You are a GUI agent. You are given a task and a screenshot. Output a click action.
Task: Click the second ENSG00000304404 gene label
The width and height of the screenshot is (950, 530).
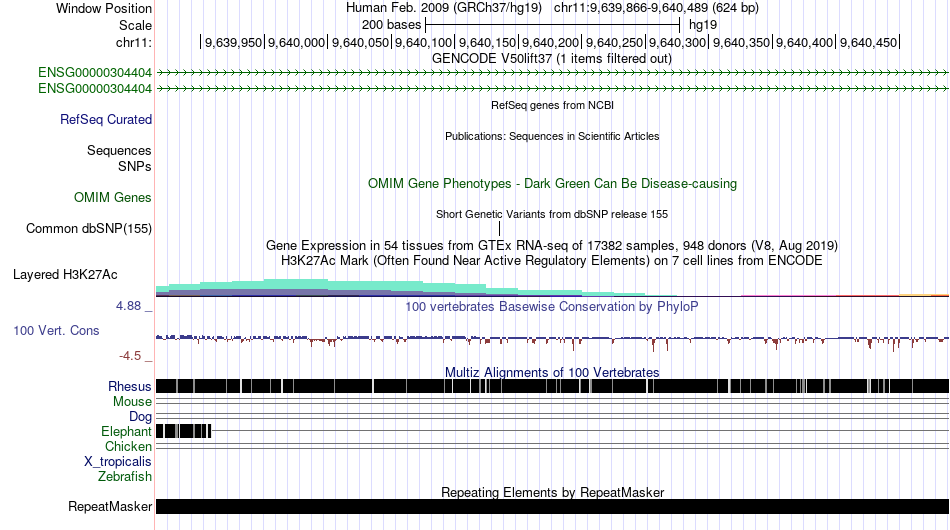click(95, 88)
